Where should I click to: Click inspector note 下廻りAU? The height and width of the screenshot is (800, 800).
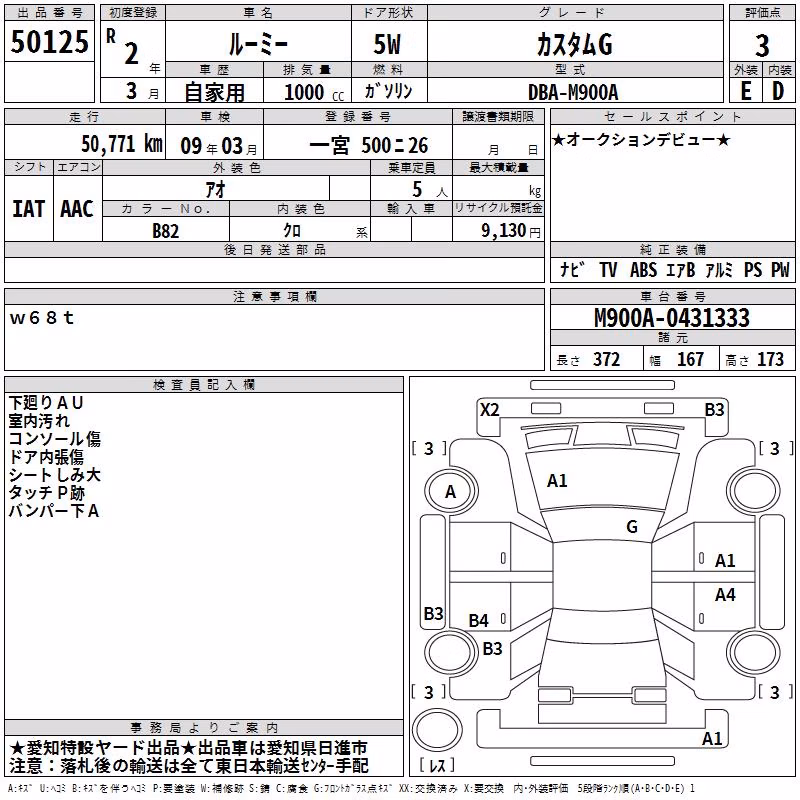point(46,403)
